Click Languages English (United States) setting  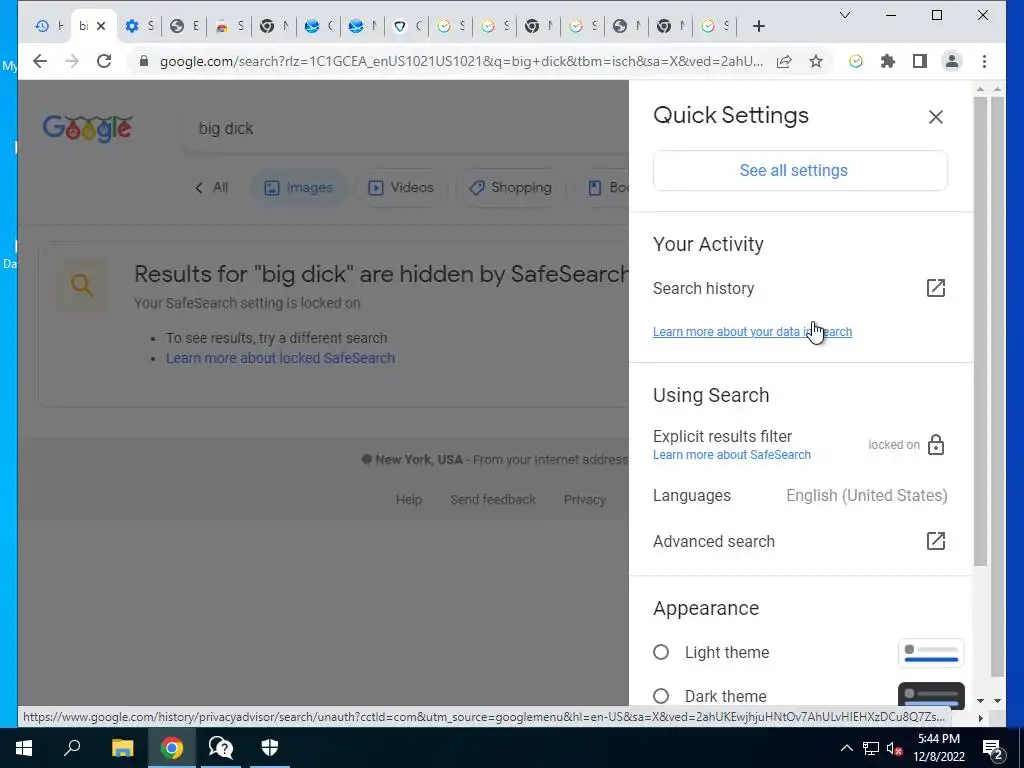point(800,496)
